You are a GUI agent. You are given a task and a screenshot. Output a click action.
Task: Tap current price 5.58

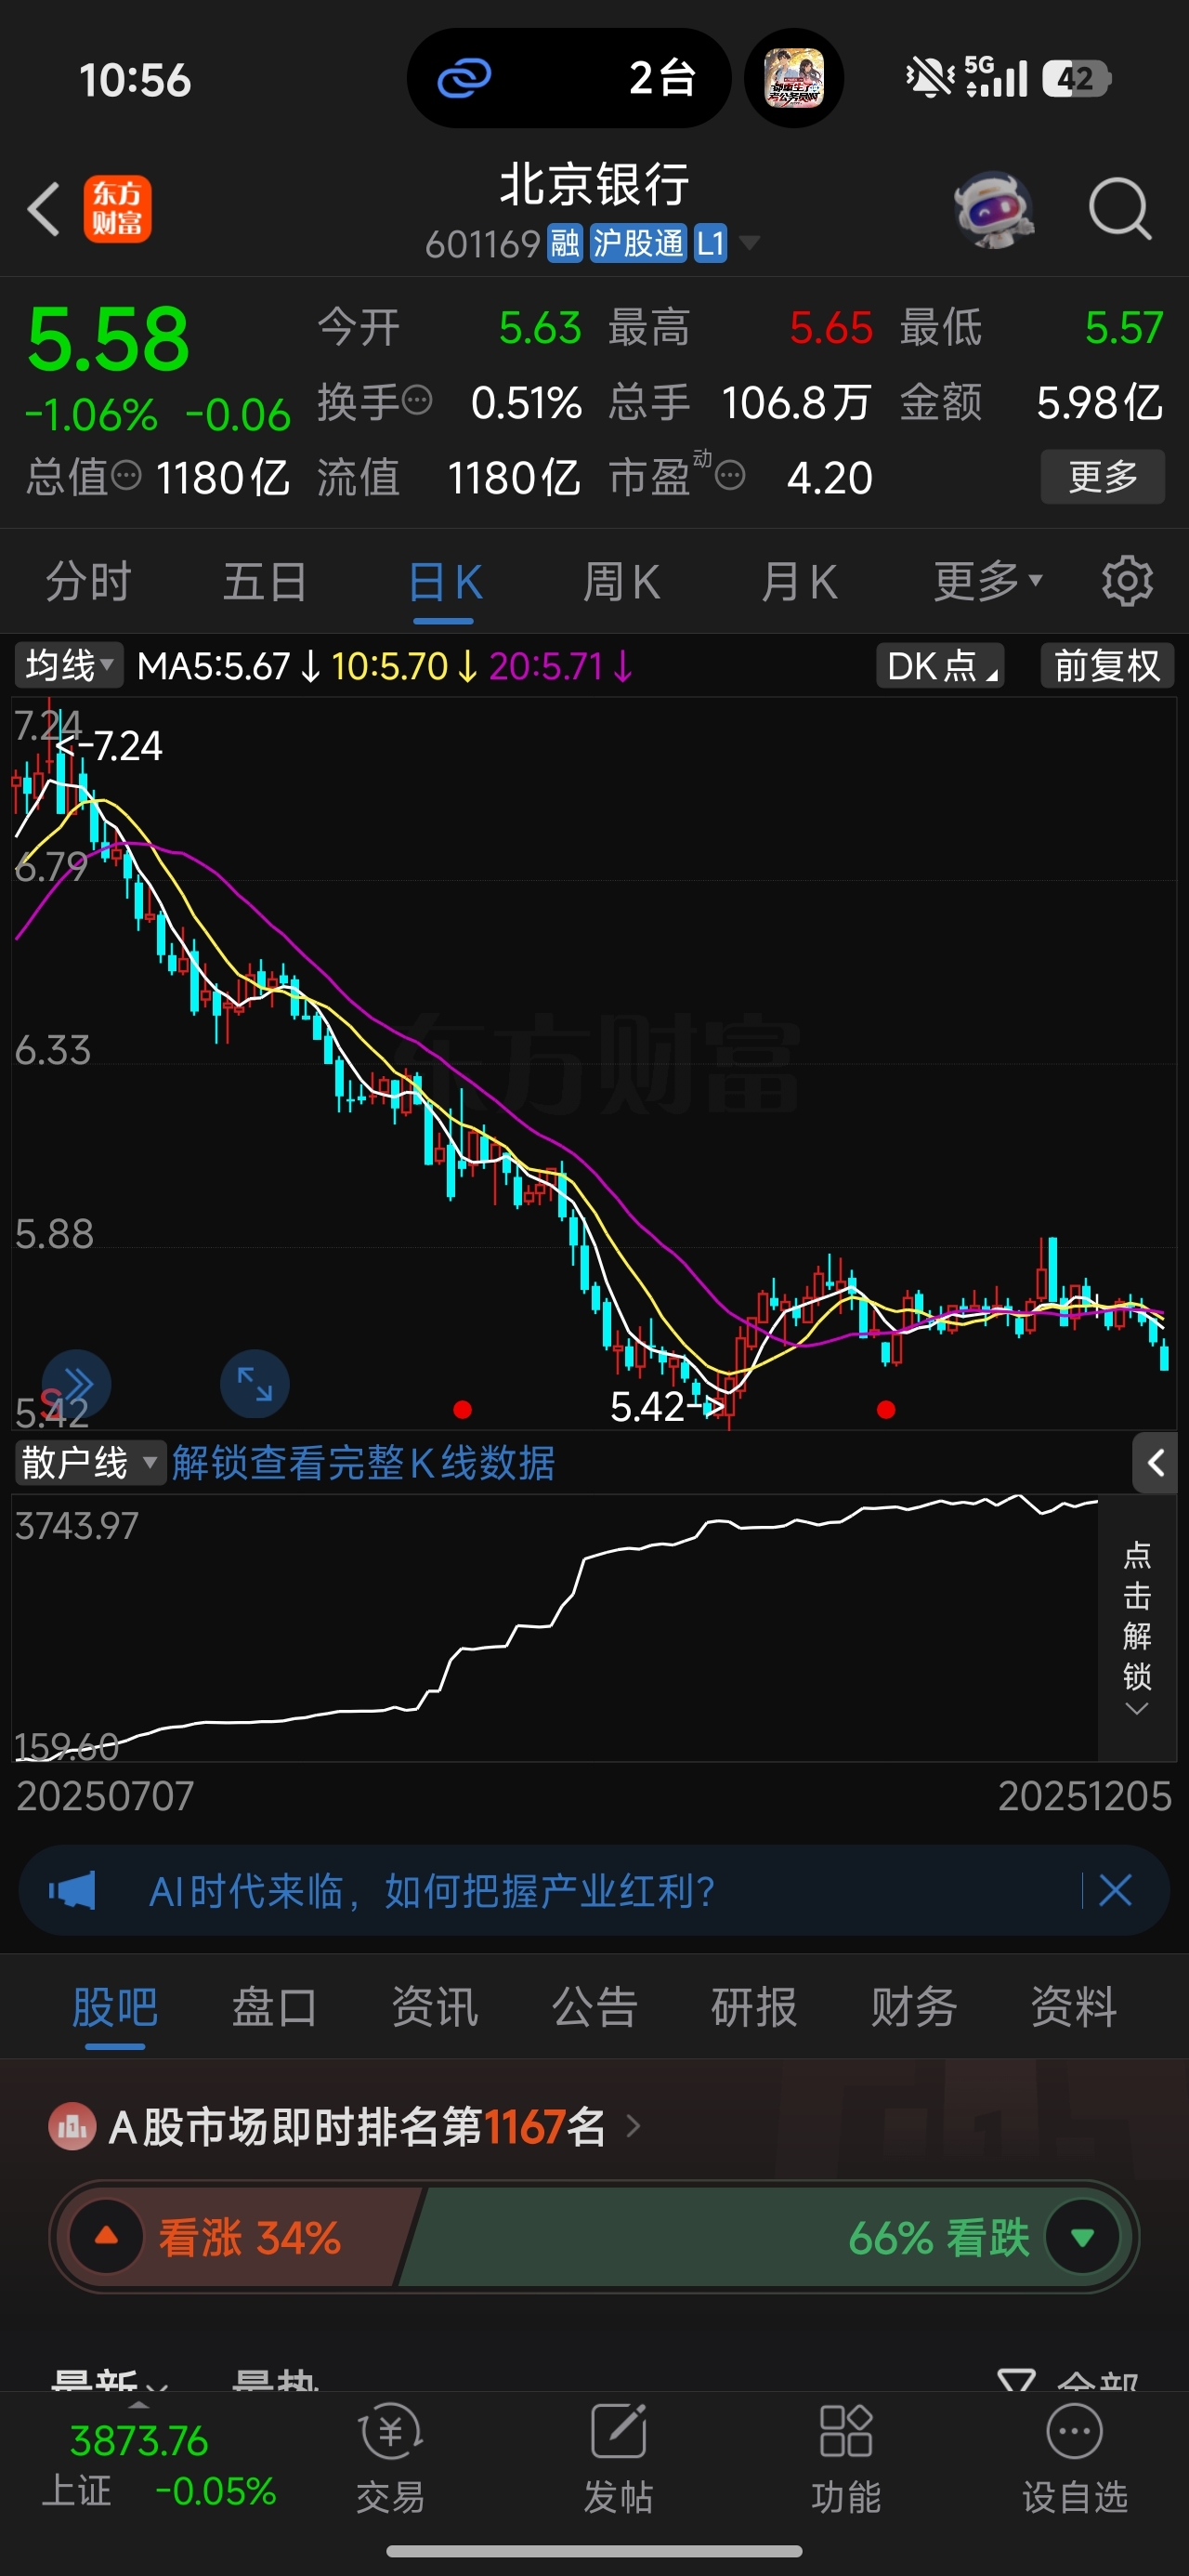(x=108, y=340)
